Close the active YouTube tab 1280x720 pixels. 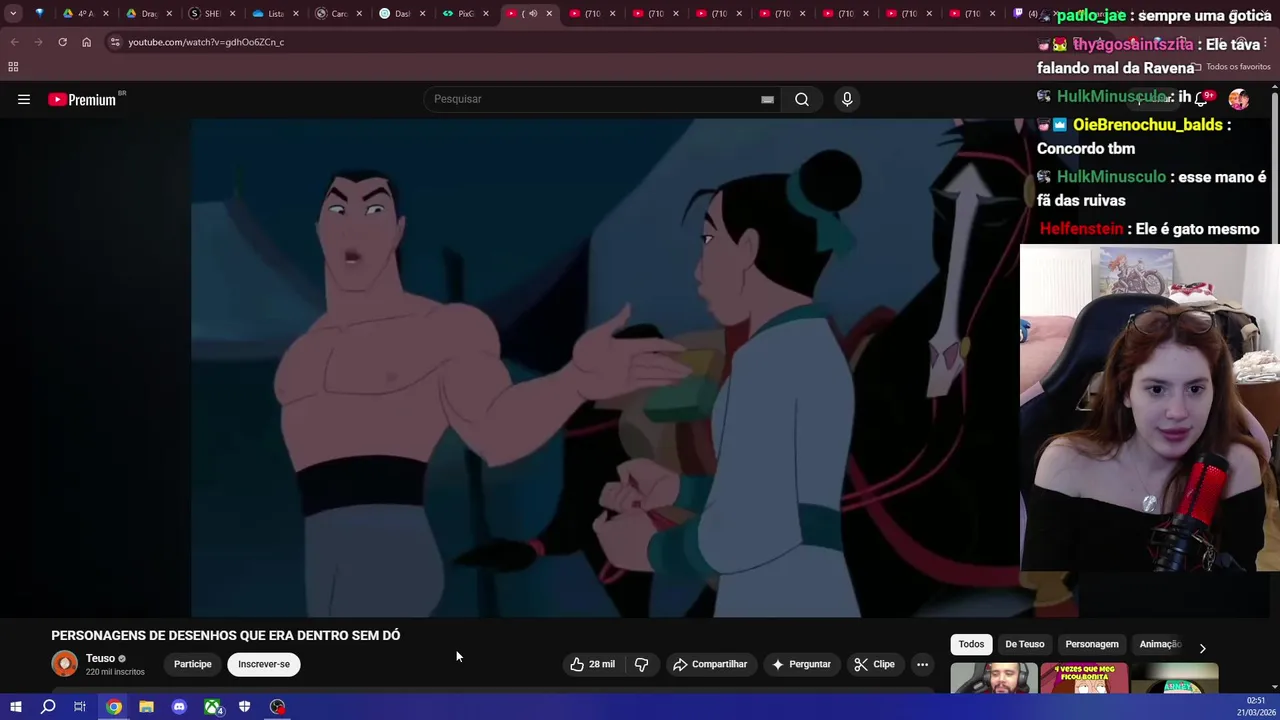pyautogui.click(x=548, y=14)
